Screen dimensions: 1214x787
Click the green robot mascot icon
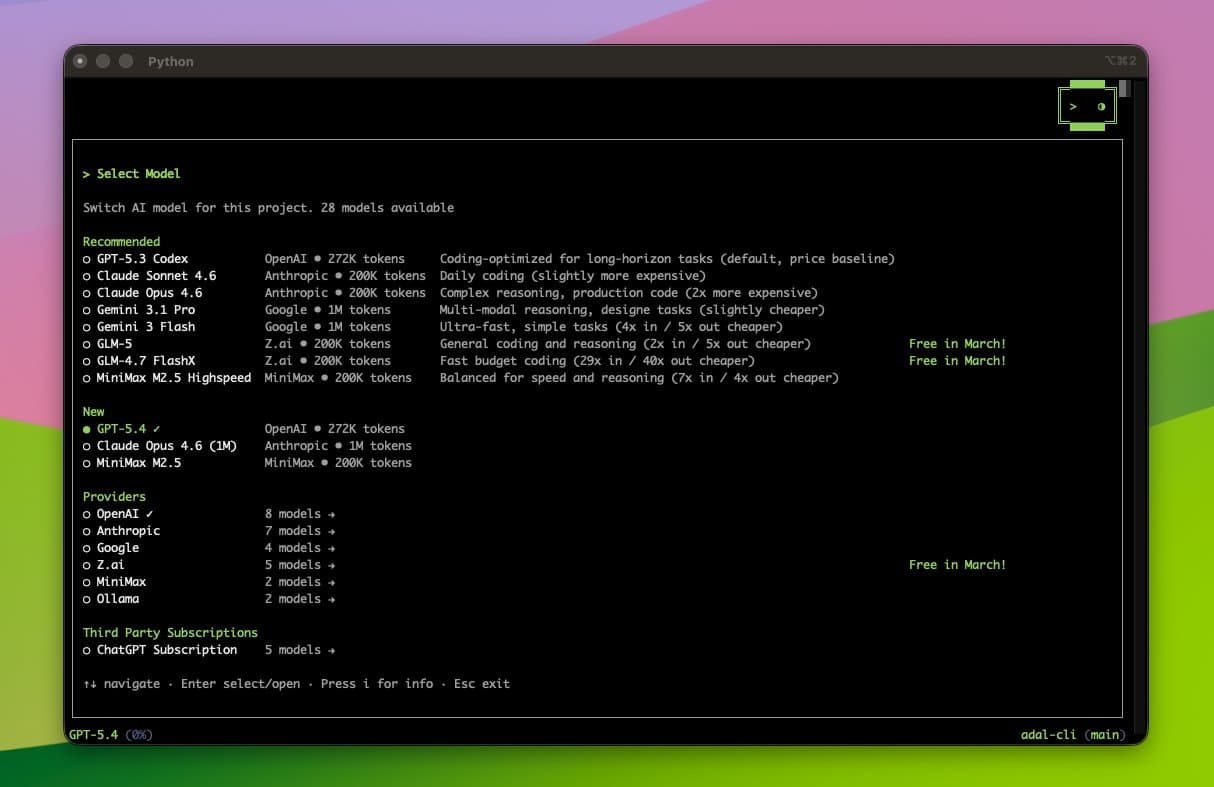1087,106
